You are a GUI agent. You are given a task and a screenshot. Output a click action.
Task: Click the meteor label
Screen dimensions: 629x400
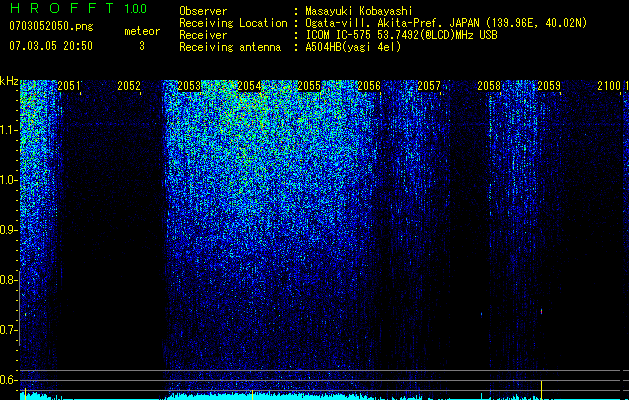point(142,31)
